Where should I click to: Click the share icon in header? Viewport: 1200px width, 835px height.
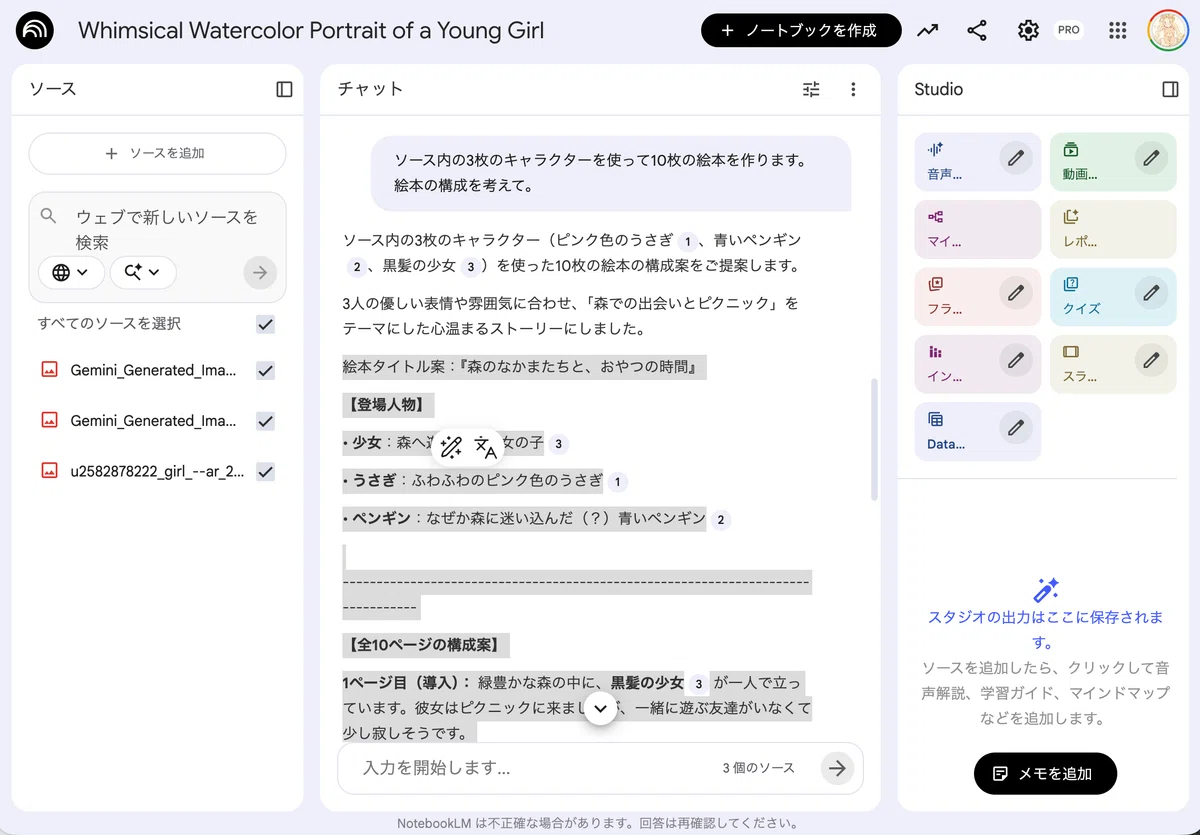coord(977,31)
